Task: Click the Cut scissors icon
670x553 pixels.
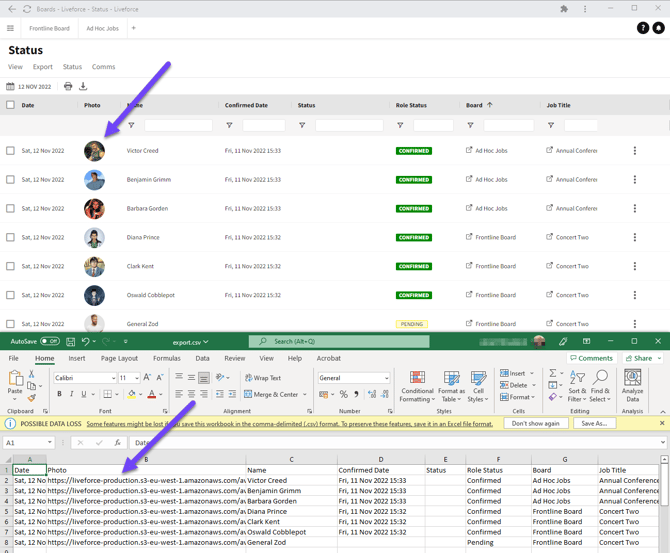Action: pyautogui.click(x=31, y=374)
